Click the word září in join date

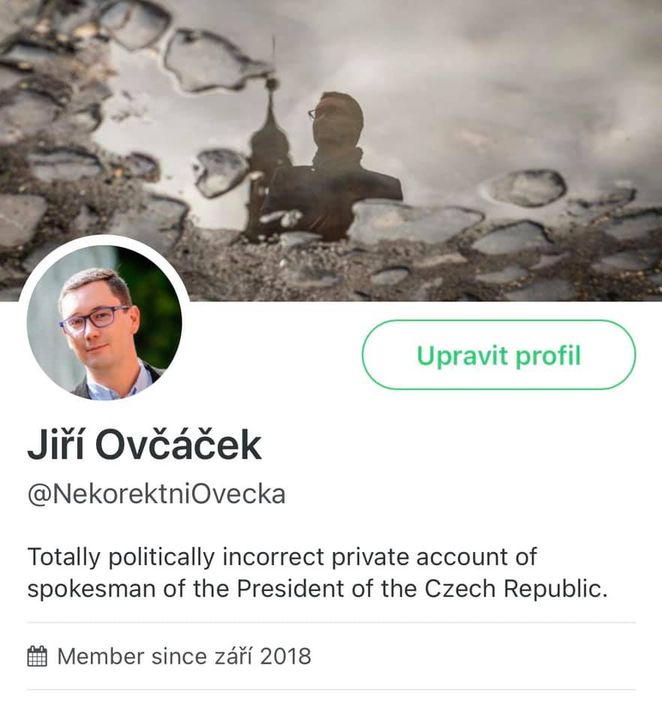[x=234, y=656]
